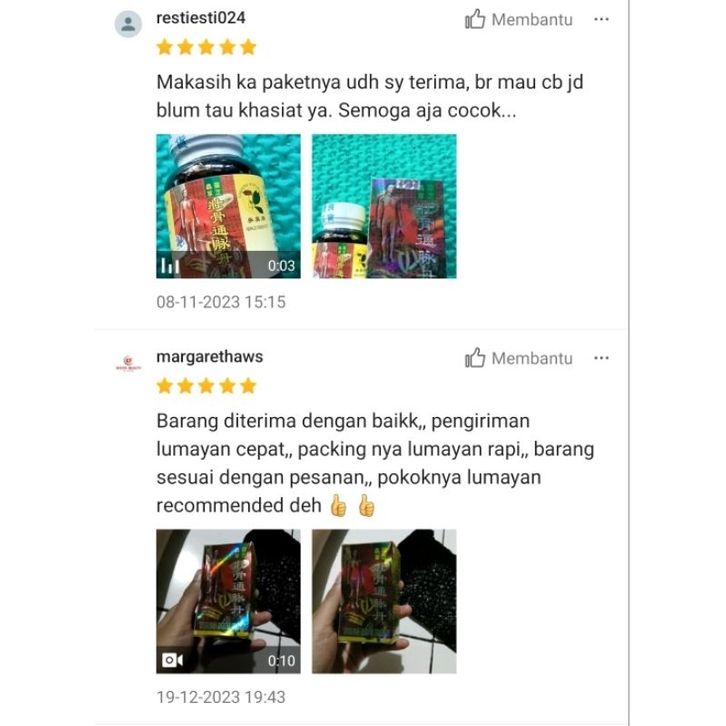Click the 08-11-2023 15:15 review timestamp
The height and width of the screenshot is (726, 726).
[221, 302]
